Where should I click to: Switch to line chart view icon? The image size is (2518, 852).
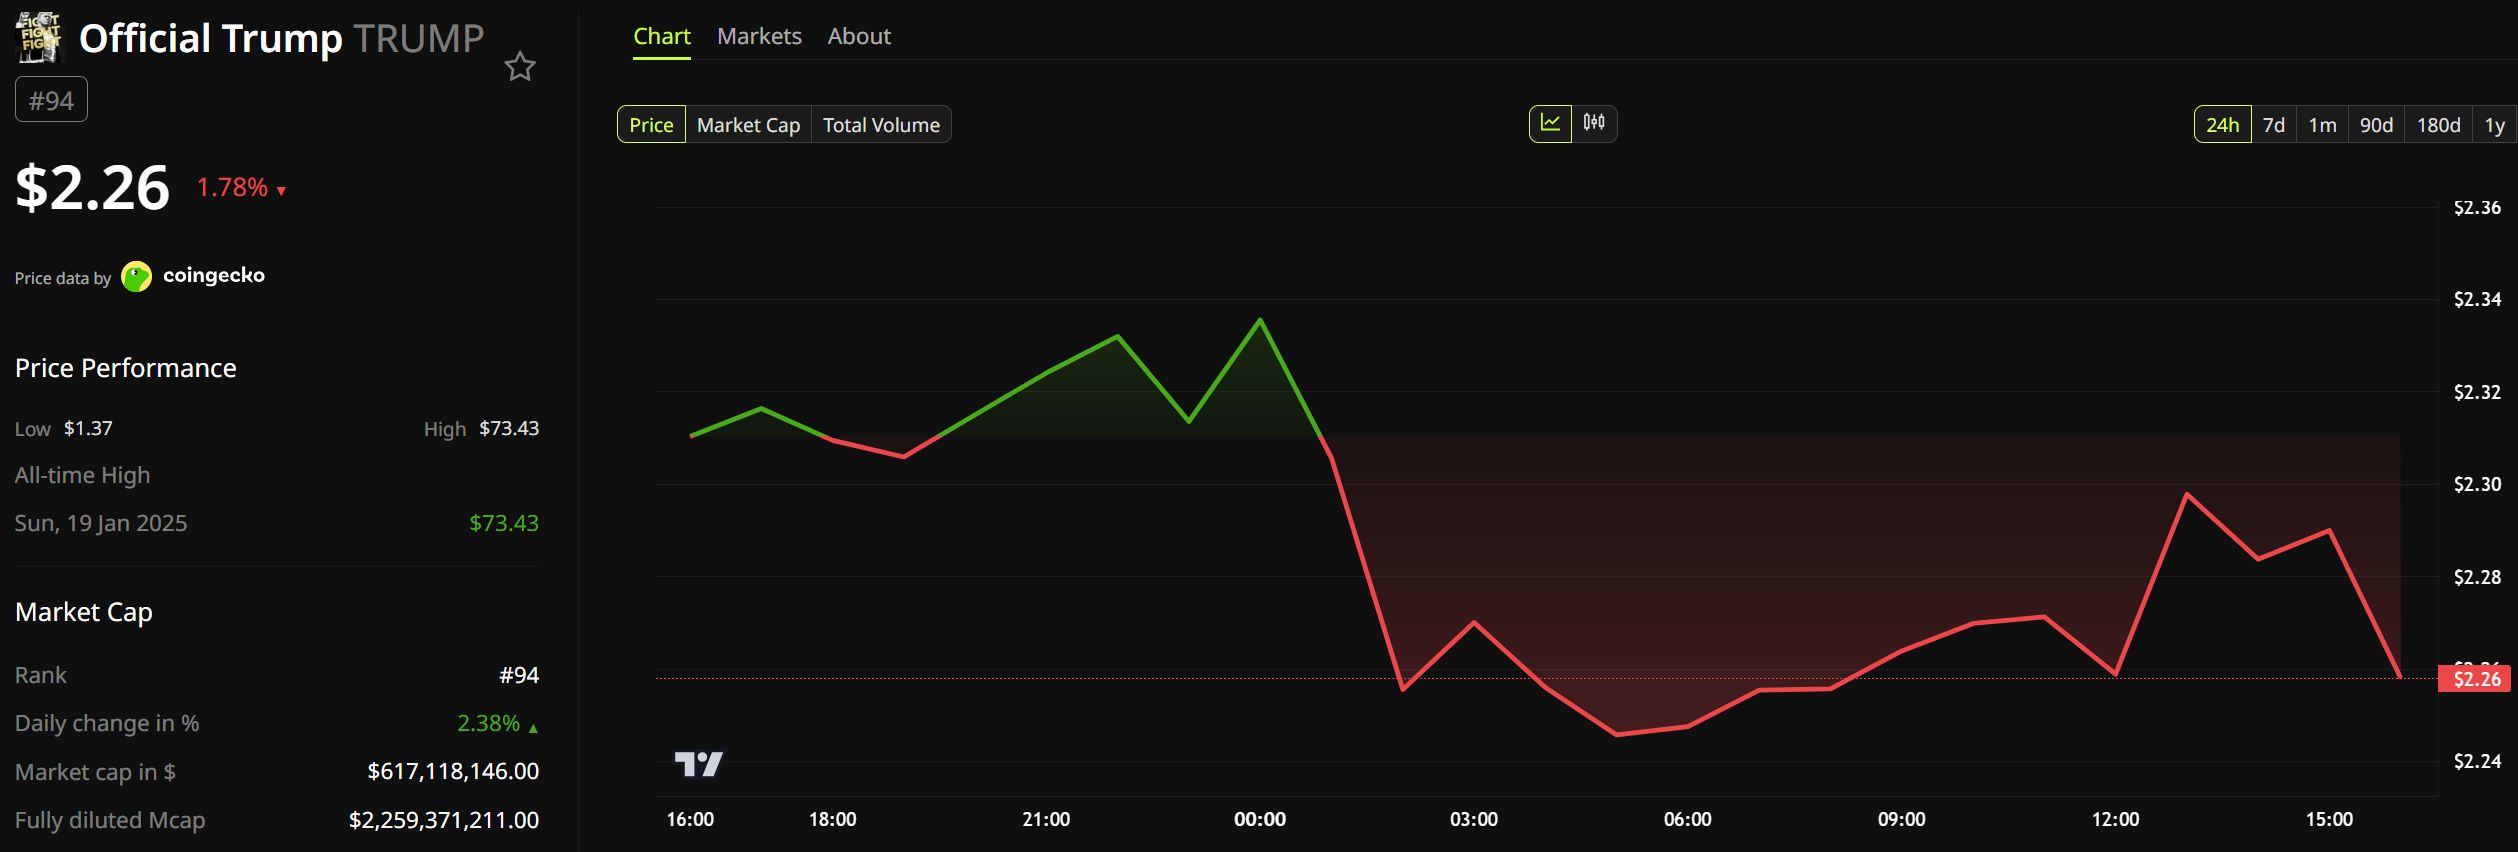tap(1550, 123)
